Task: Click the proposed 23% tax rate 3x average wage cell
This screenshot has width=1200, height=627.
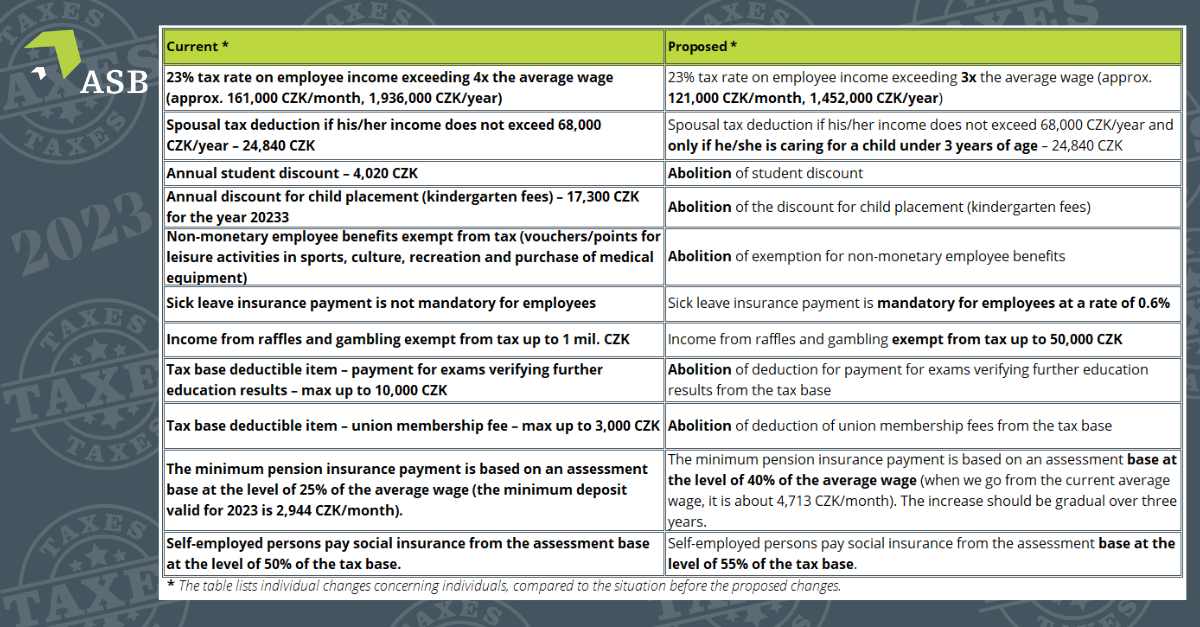Action: [x=922, y=88]
